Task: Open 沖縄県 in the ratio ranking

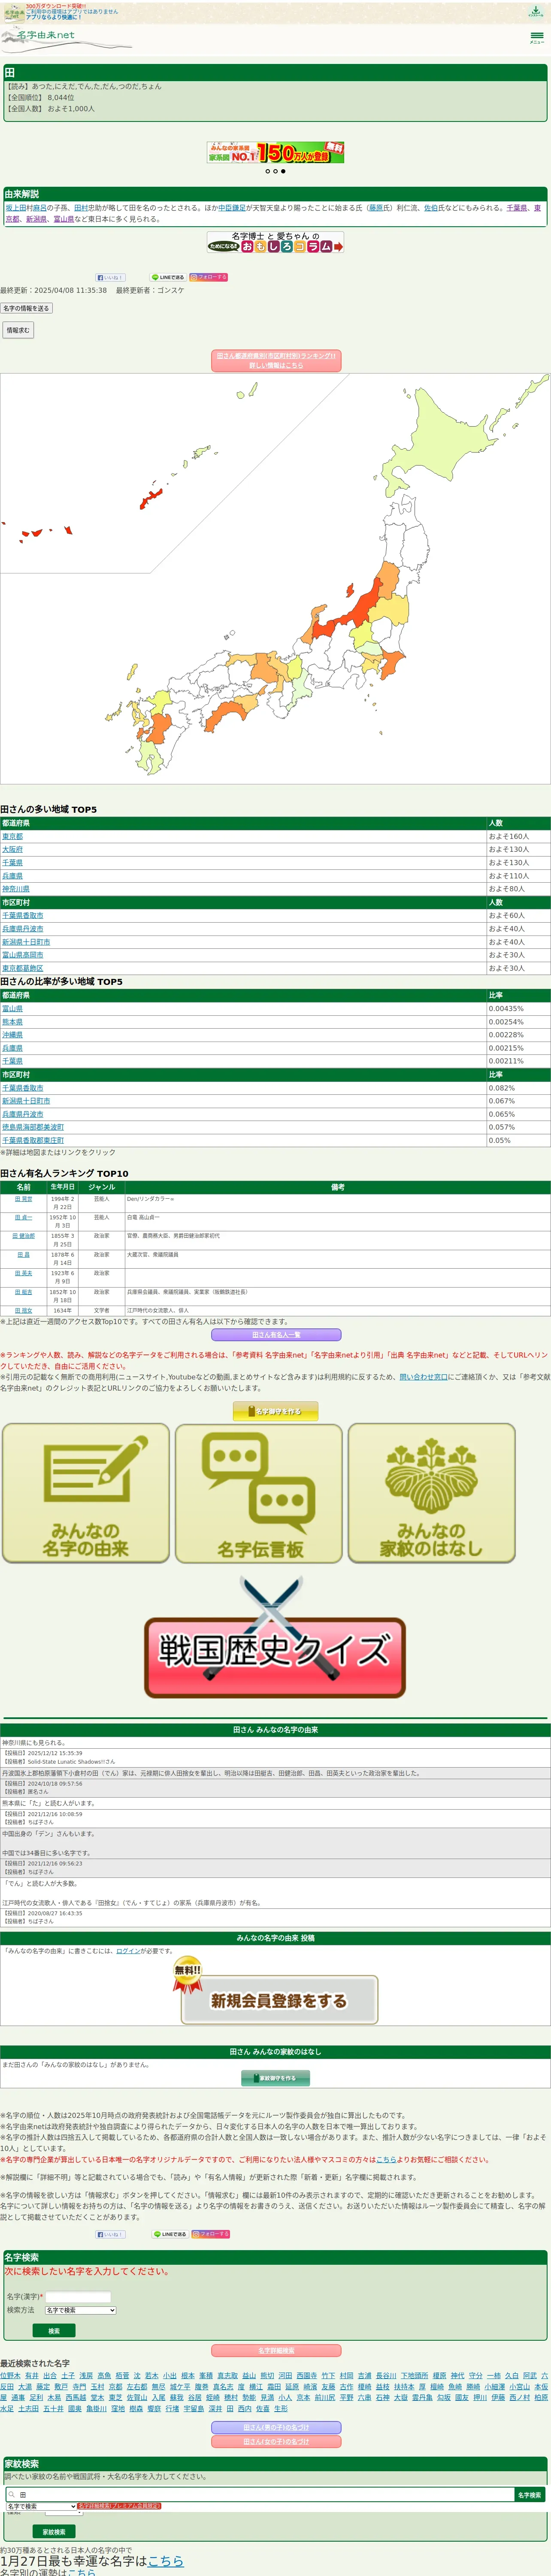Action: (12, 1035)
